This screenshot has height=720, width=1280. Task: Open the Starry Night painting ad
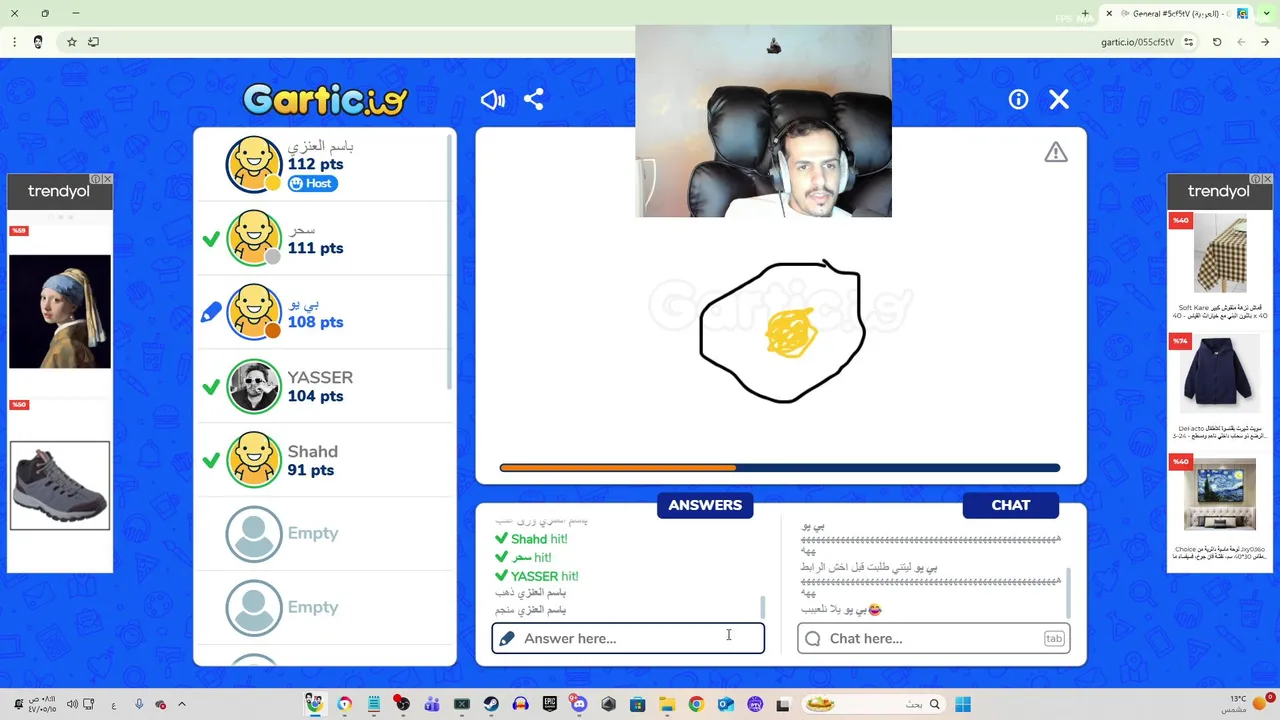point(1220,495)
